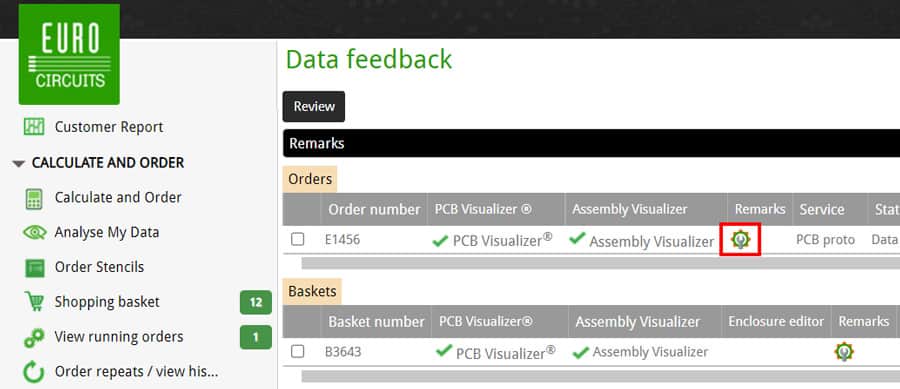Open Order repeats / view history item
This screenshot has height=389, width=900.
[x=137, y=372]
